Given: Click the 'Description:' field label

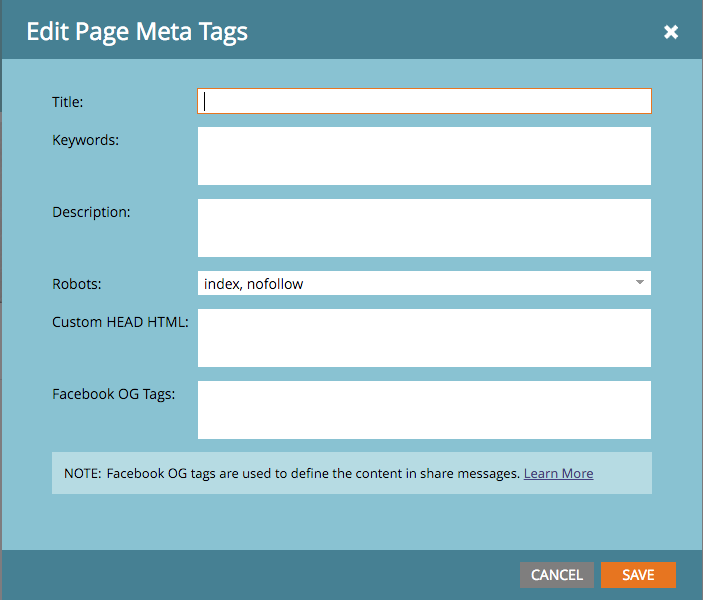Looking at the screenshot, I should click(91, 212).
